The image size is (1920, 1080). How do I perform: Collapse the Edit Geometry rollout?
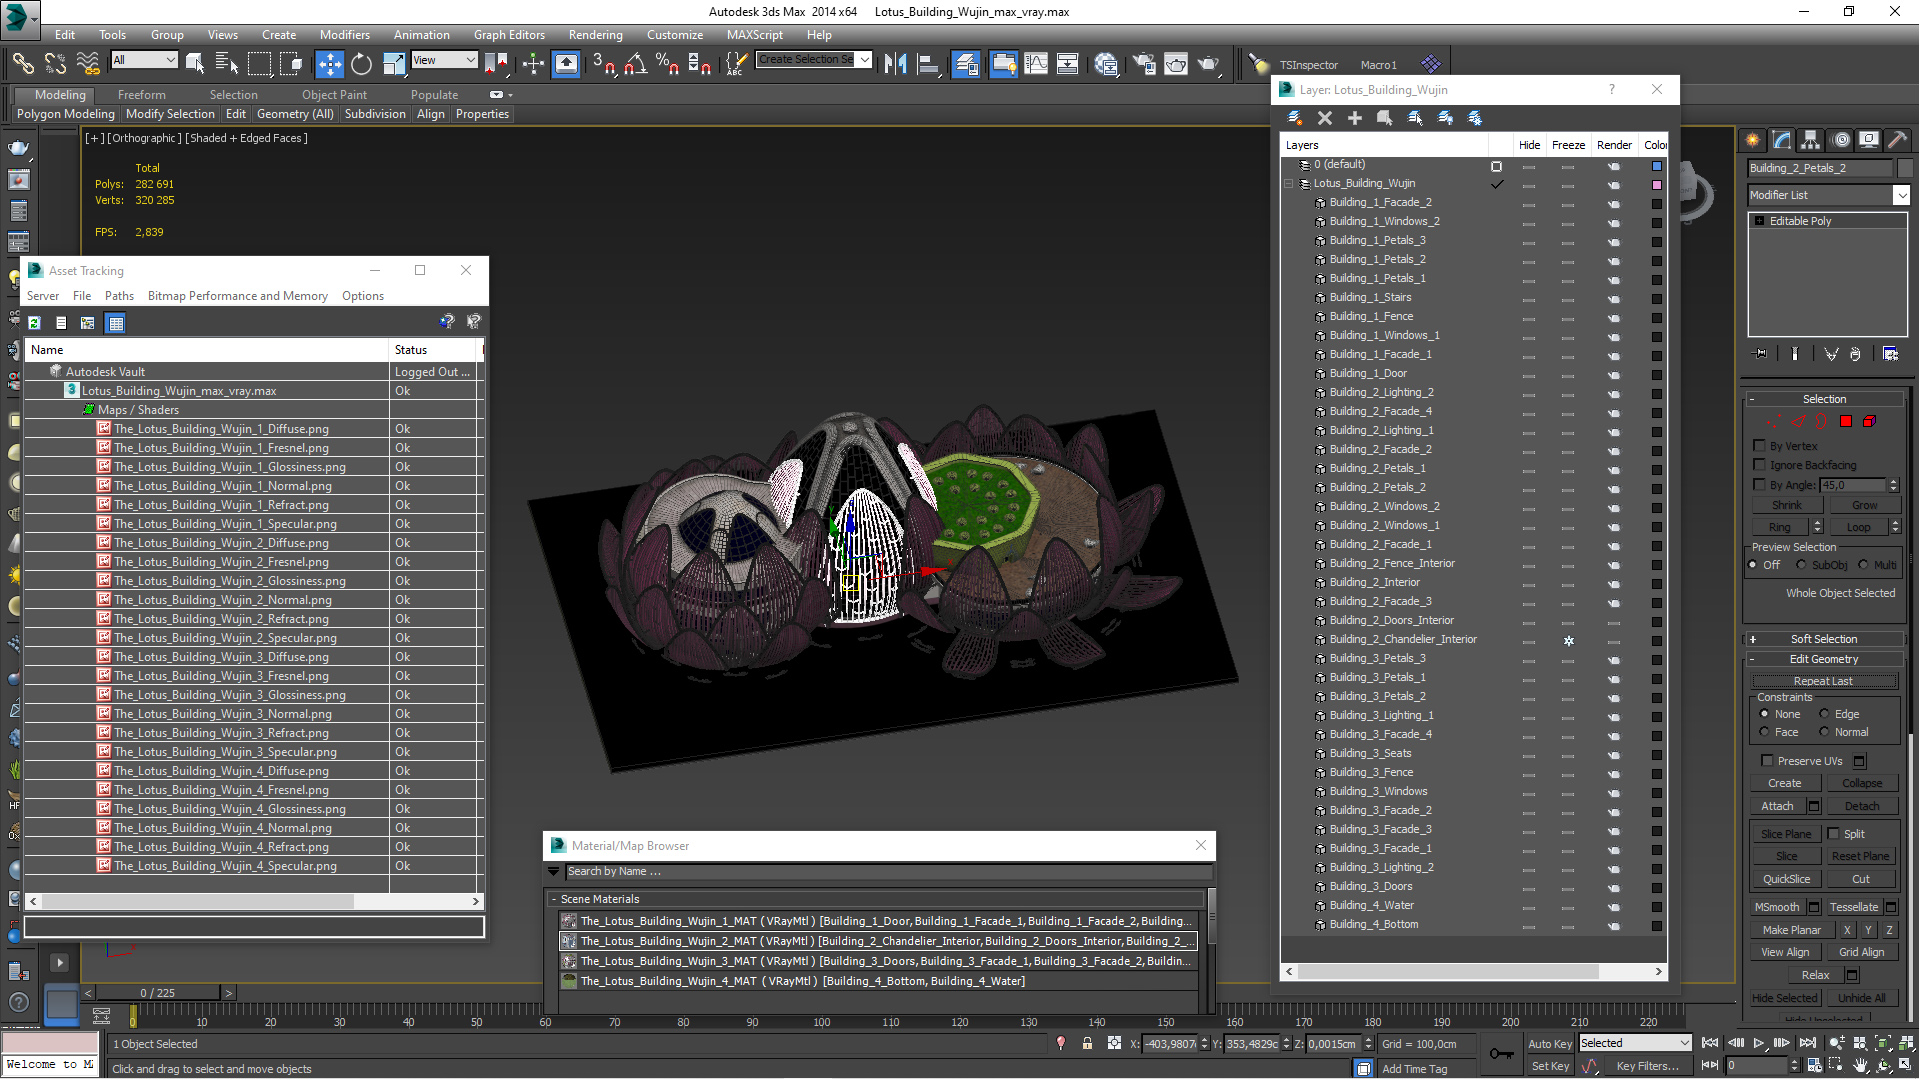(x=1824, y=659)
